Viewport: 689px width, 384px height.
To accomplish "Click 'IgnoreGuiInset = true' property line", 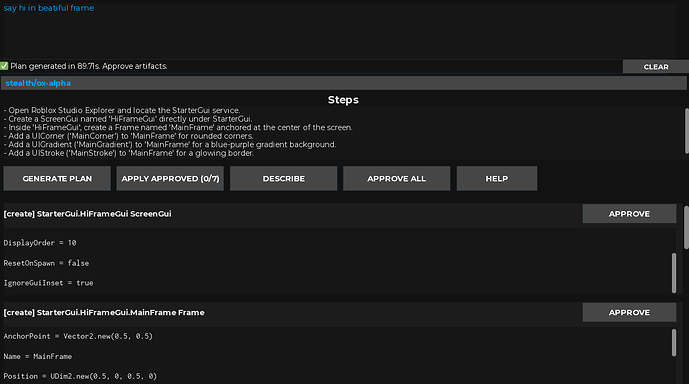I will point(48,283).
